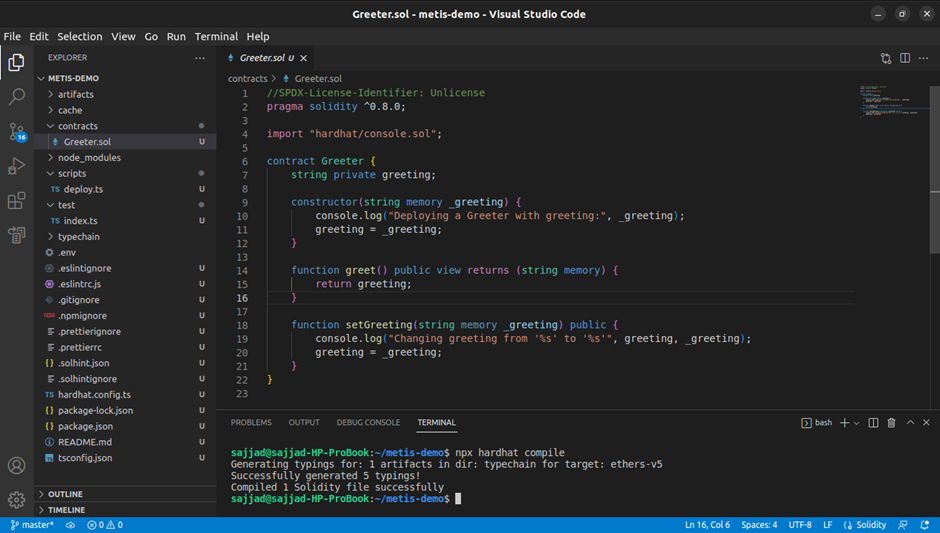Open the notifications bell in status bar
Image resolution: width=940 pixels, height=533 pixels.
(924, 525)
